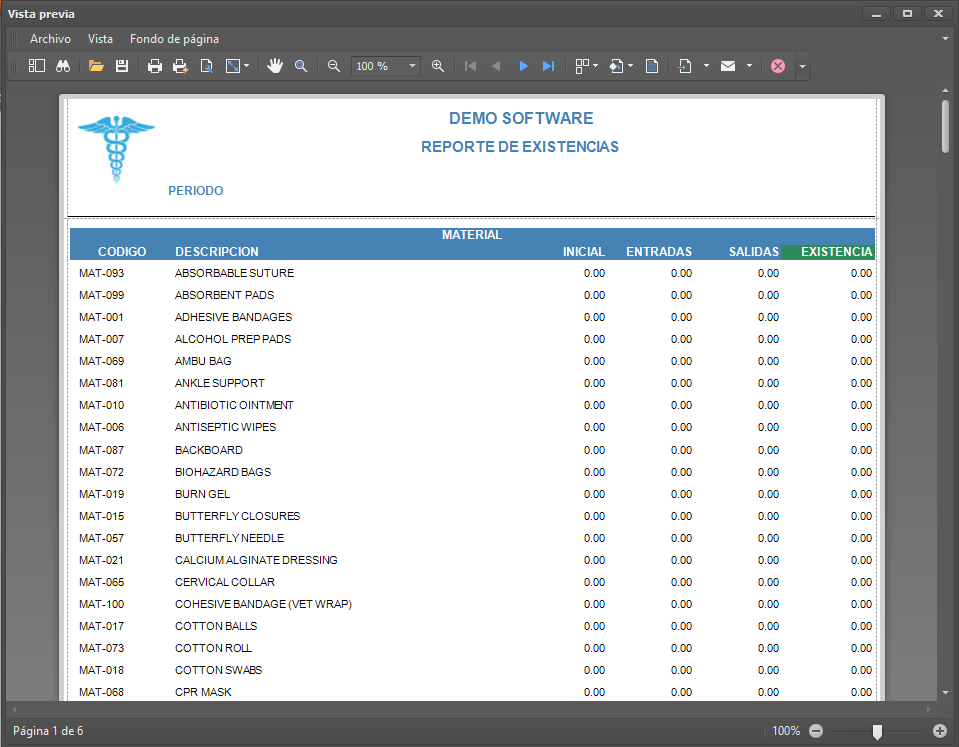Image resolution: width=959 pixels, height=747 pixels.
Task: Click the zoom in plus button in toolbar
Action: coord(438,66)
